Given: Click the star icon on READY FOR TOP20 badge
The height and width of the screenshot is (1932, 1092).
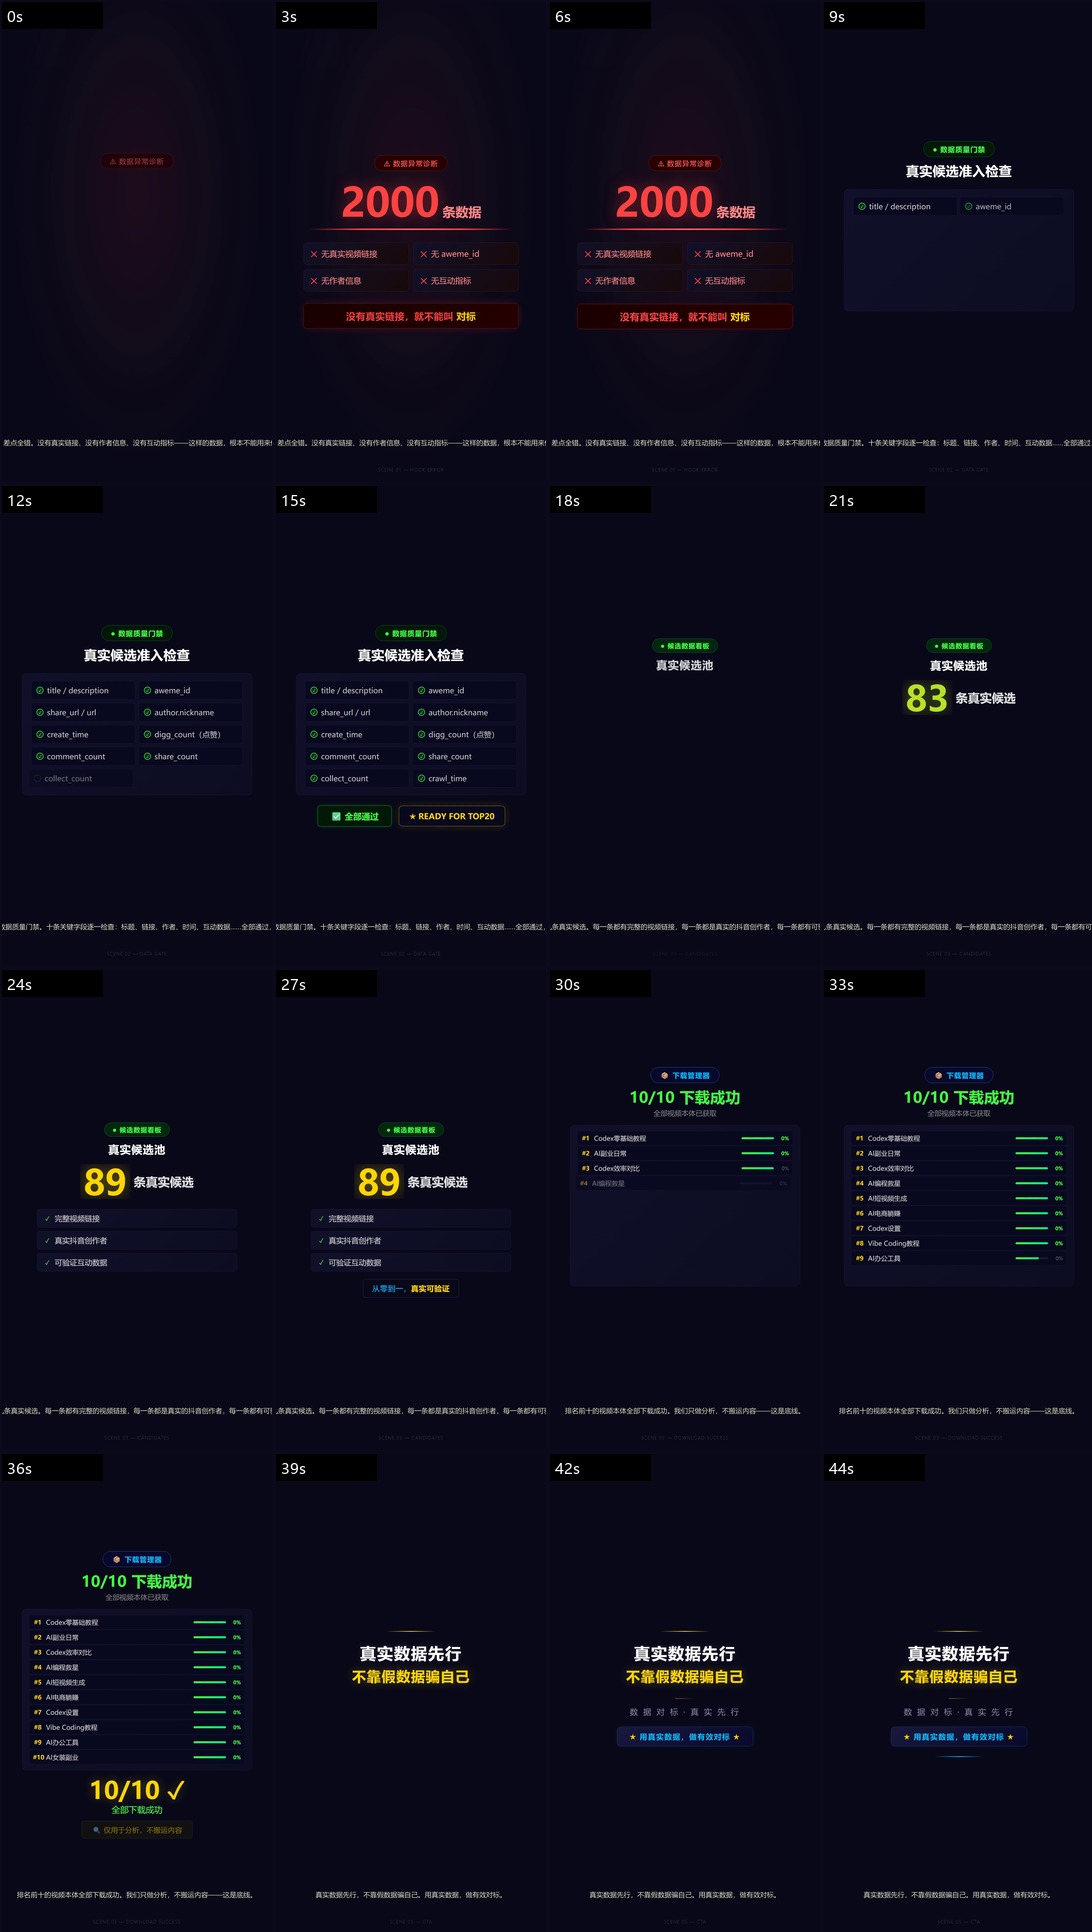Looking at the screenshot, I should click(412, 817).
